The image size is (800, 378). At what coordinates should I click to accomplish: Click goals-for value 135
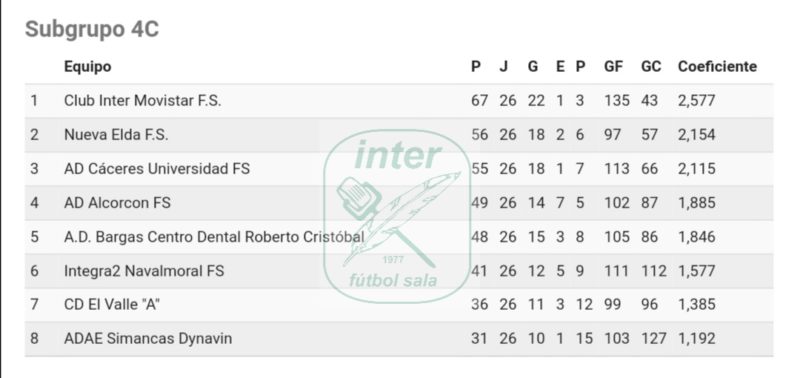pyautogui.click(x=617, y=100)
